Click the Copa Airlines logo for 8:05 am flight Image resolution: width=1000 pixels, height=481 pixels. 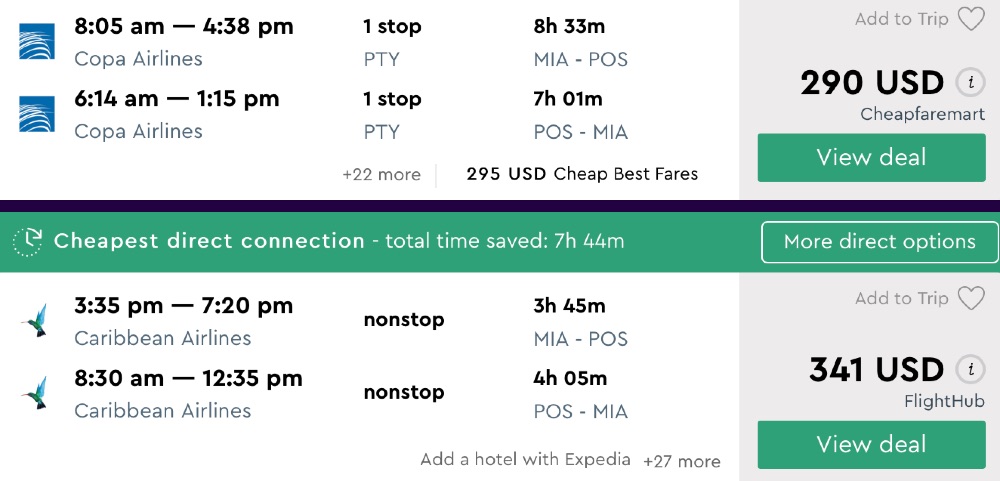[36, 42]
